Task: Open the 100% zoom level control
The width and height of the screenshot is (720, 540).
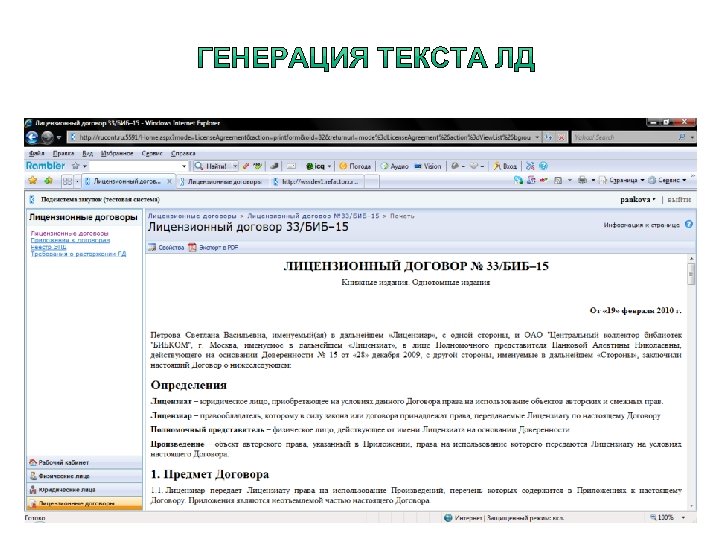Action: (x=668, y=518)
